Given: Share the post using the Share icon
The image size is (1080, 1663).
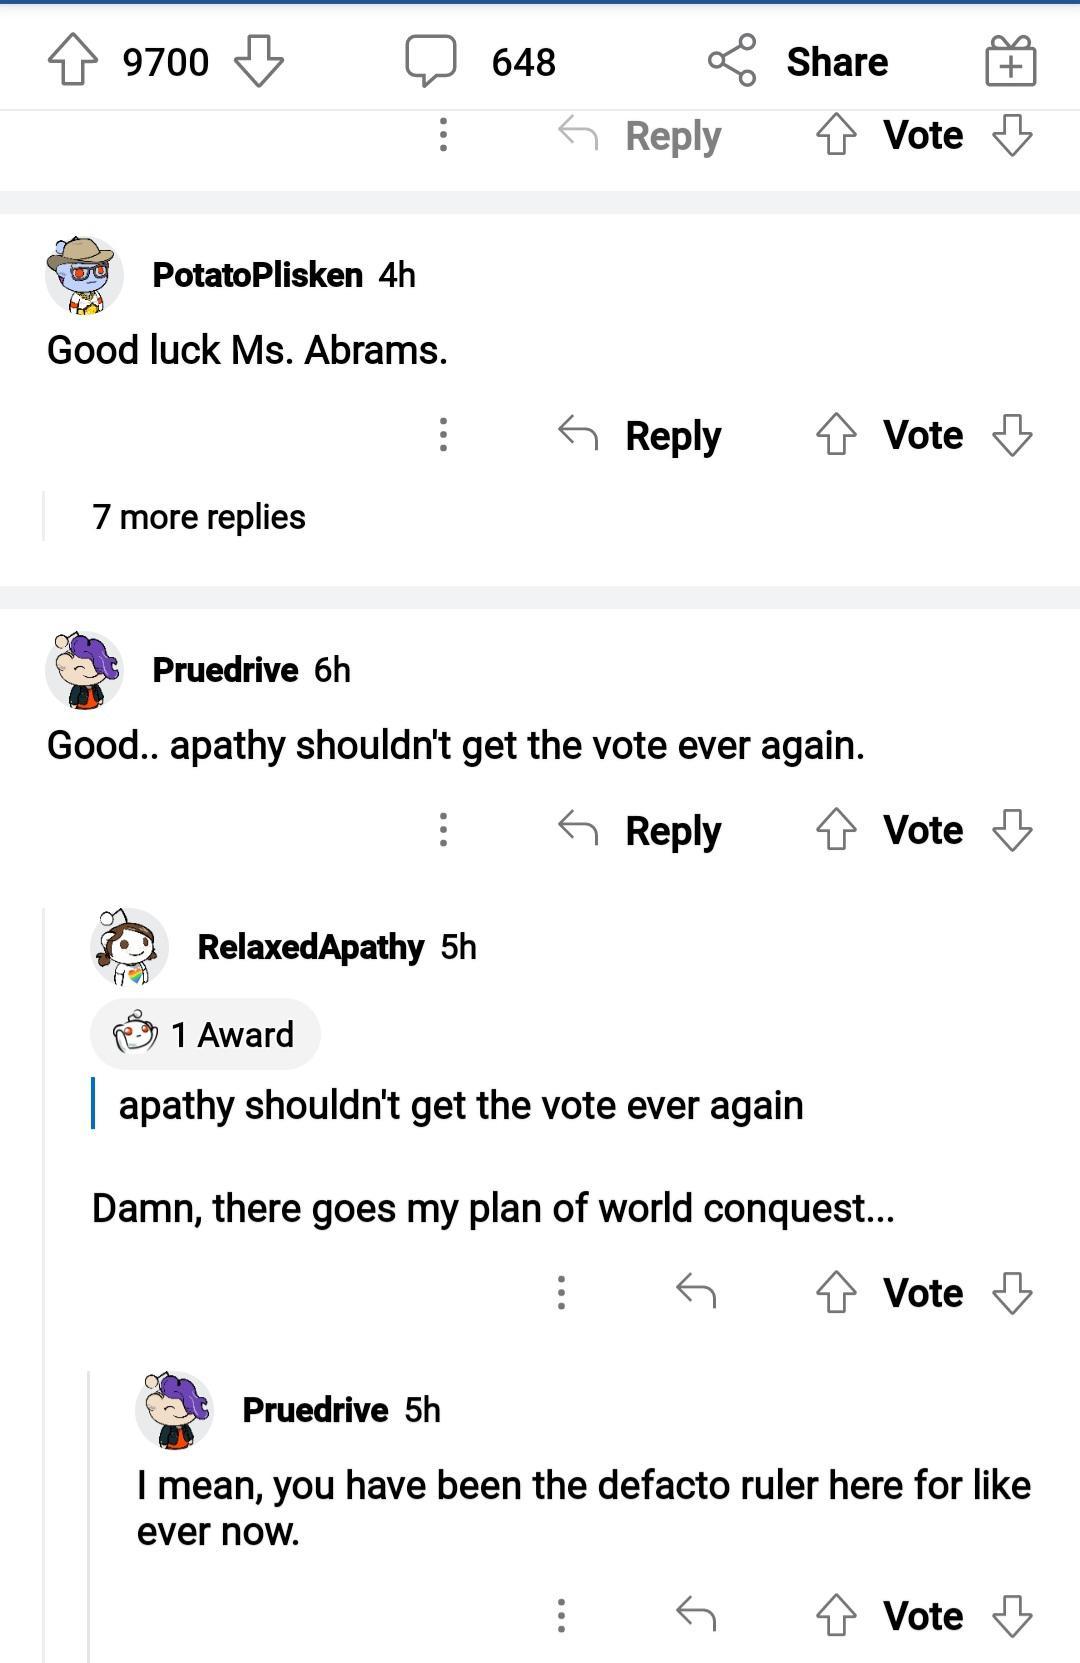Looking at the screenshot, I should click(x=731, y=61).
